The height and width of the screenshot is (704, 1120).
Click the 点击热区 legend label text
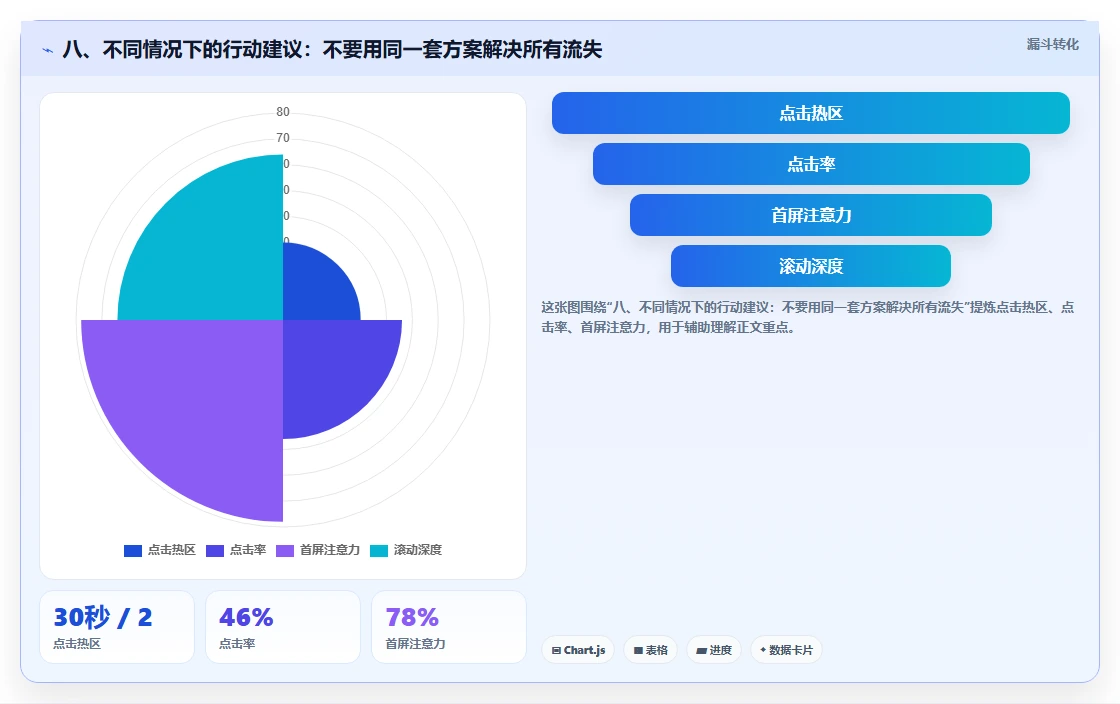[x=171, y=550]
